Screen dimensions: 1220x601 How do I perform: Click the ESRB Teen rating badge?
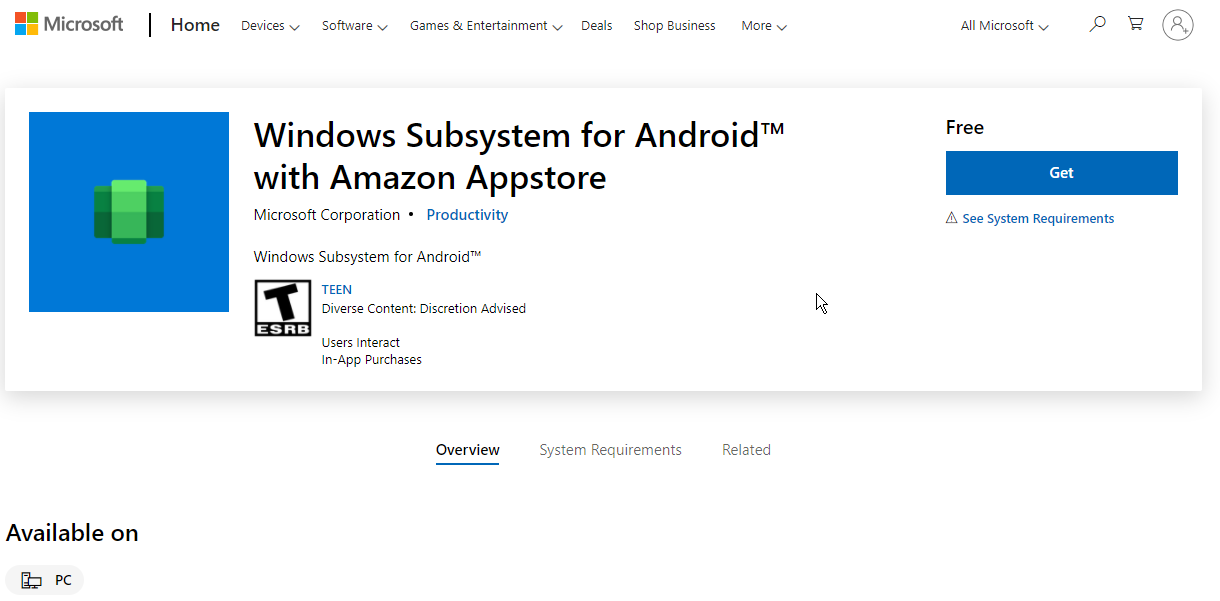pyautogui.click(x=283, y=307)
